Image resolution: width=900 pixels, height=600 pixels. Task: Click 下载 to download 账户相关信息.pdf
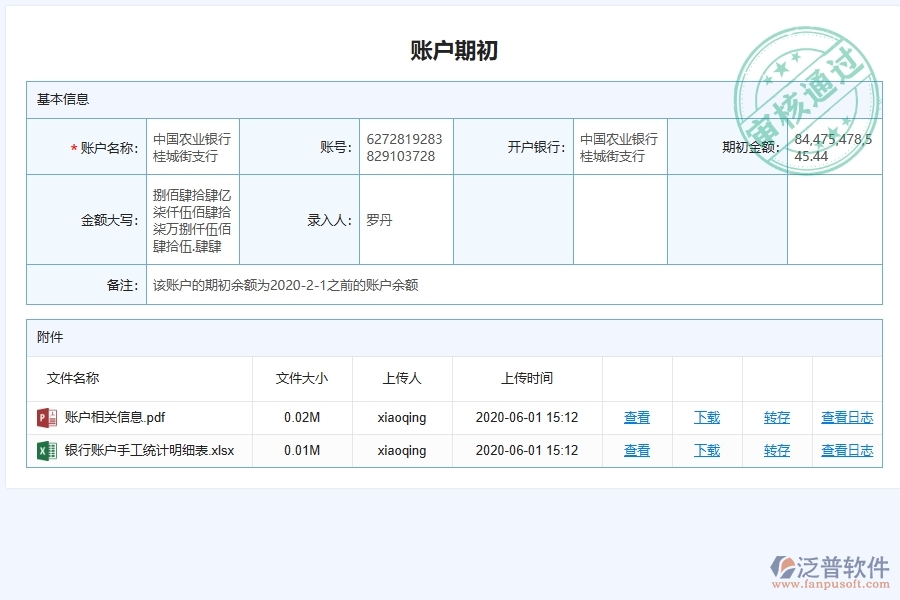706,417
